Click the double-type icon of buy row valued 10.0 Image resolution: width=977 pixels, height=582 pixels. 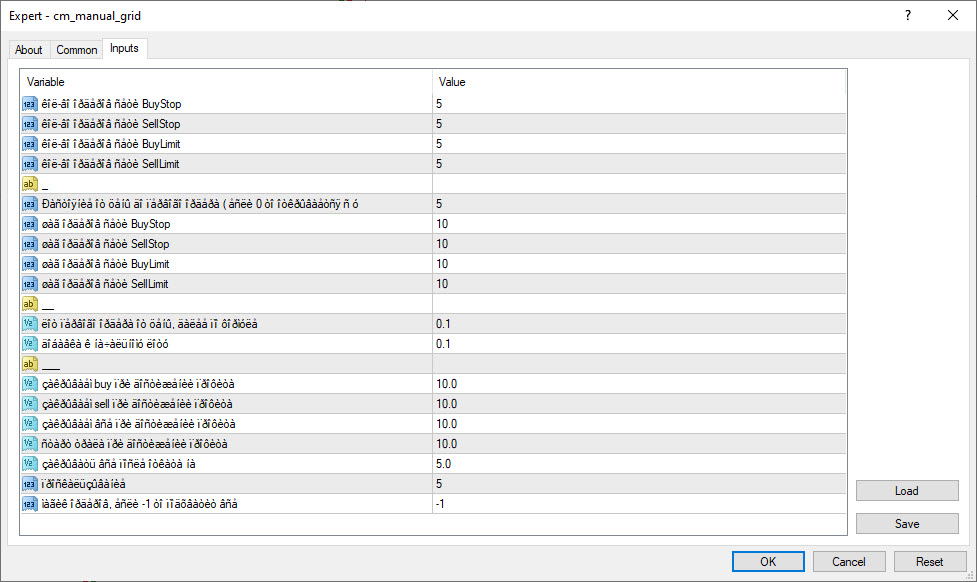coord(29,384)
